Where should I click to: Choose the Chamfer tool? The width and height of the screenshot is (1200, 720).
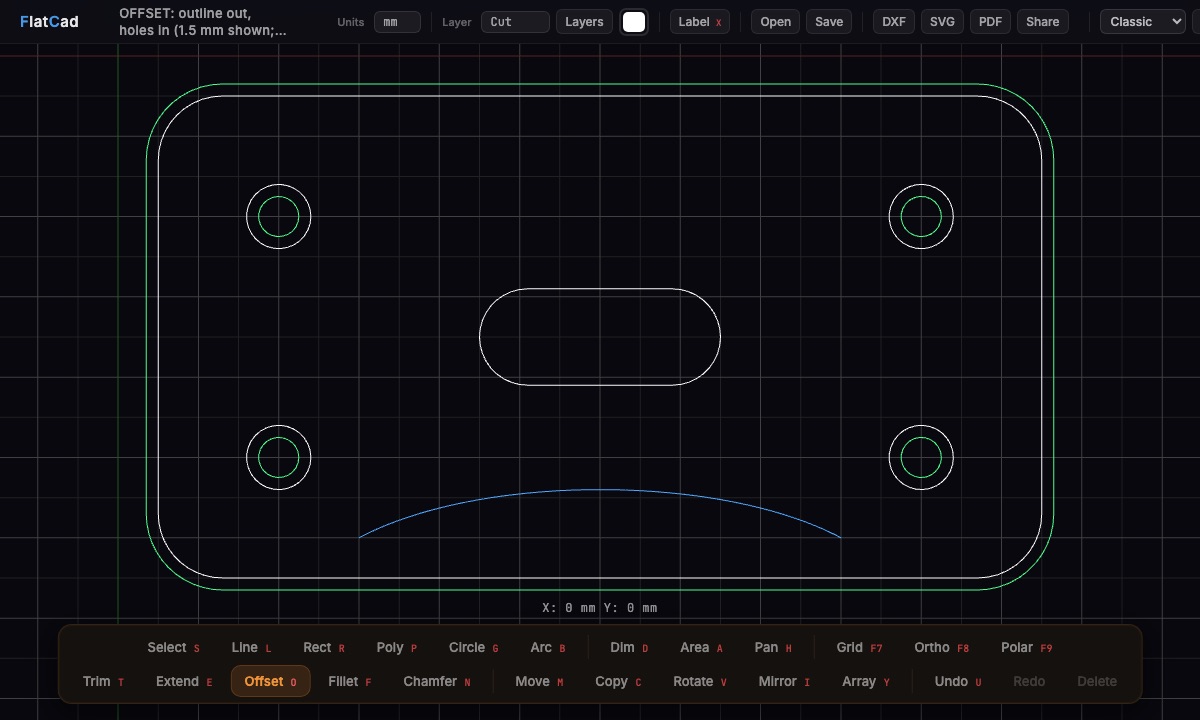click(436, 681)
